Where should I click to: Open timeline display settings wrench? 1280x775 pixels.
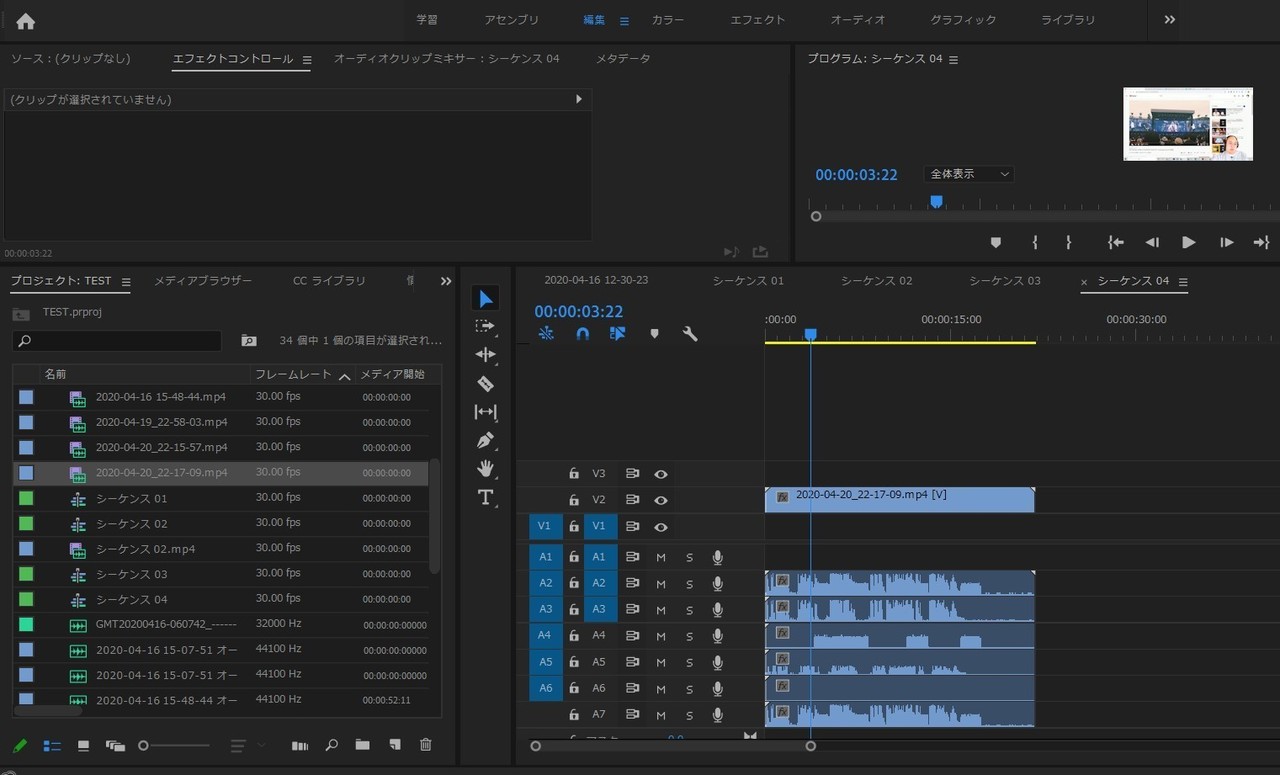pos(690,334)
